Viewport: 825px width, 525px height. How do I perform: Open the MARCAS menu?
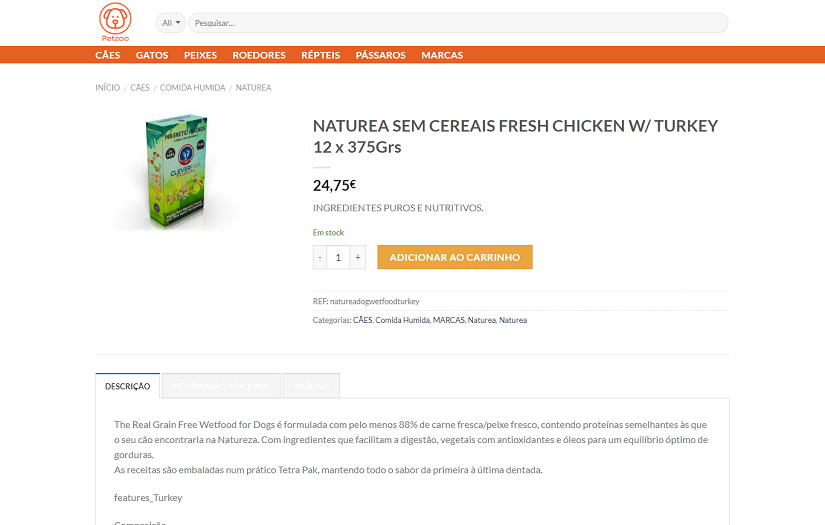tap(442, 55)
